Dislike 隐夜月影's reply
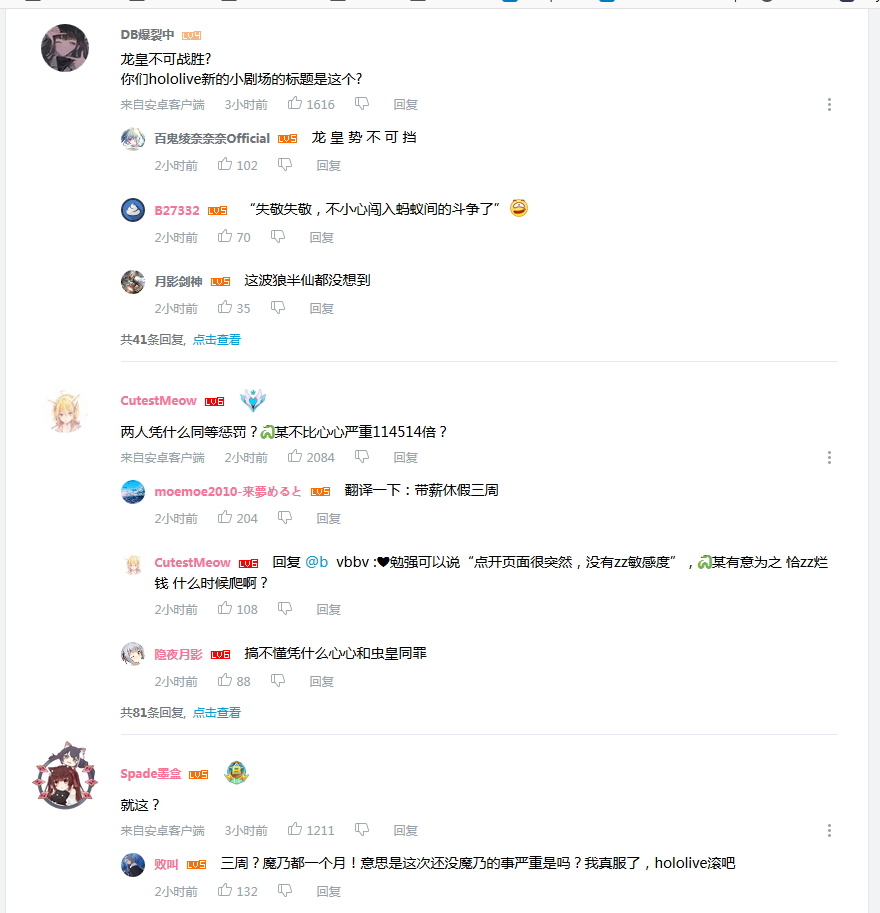Viewport: 880px width, 913px height. tap(278, 681)
